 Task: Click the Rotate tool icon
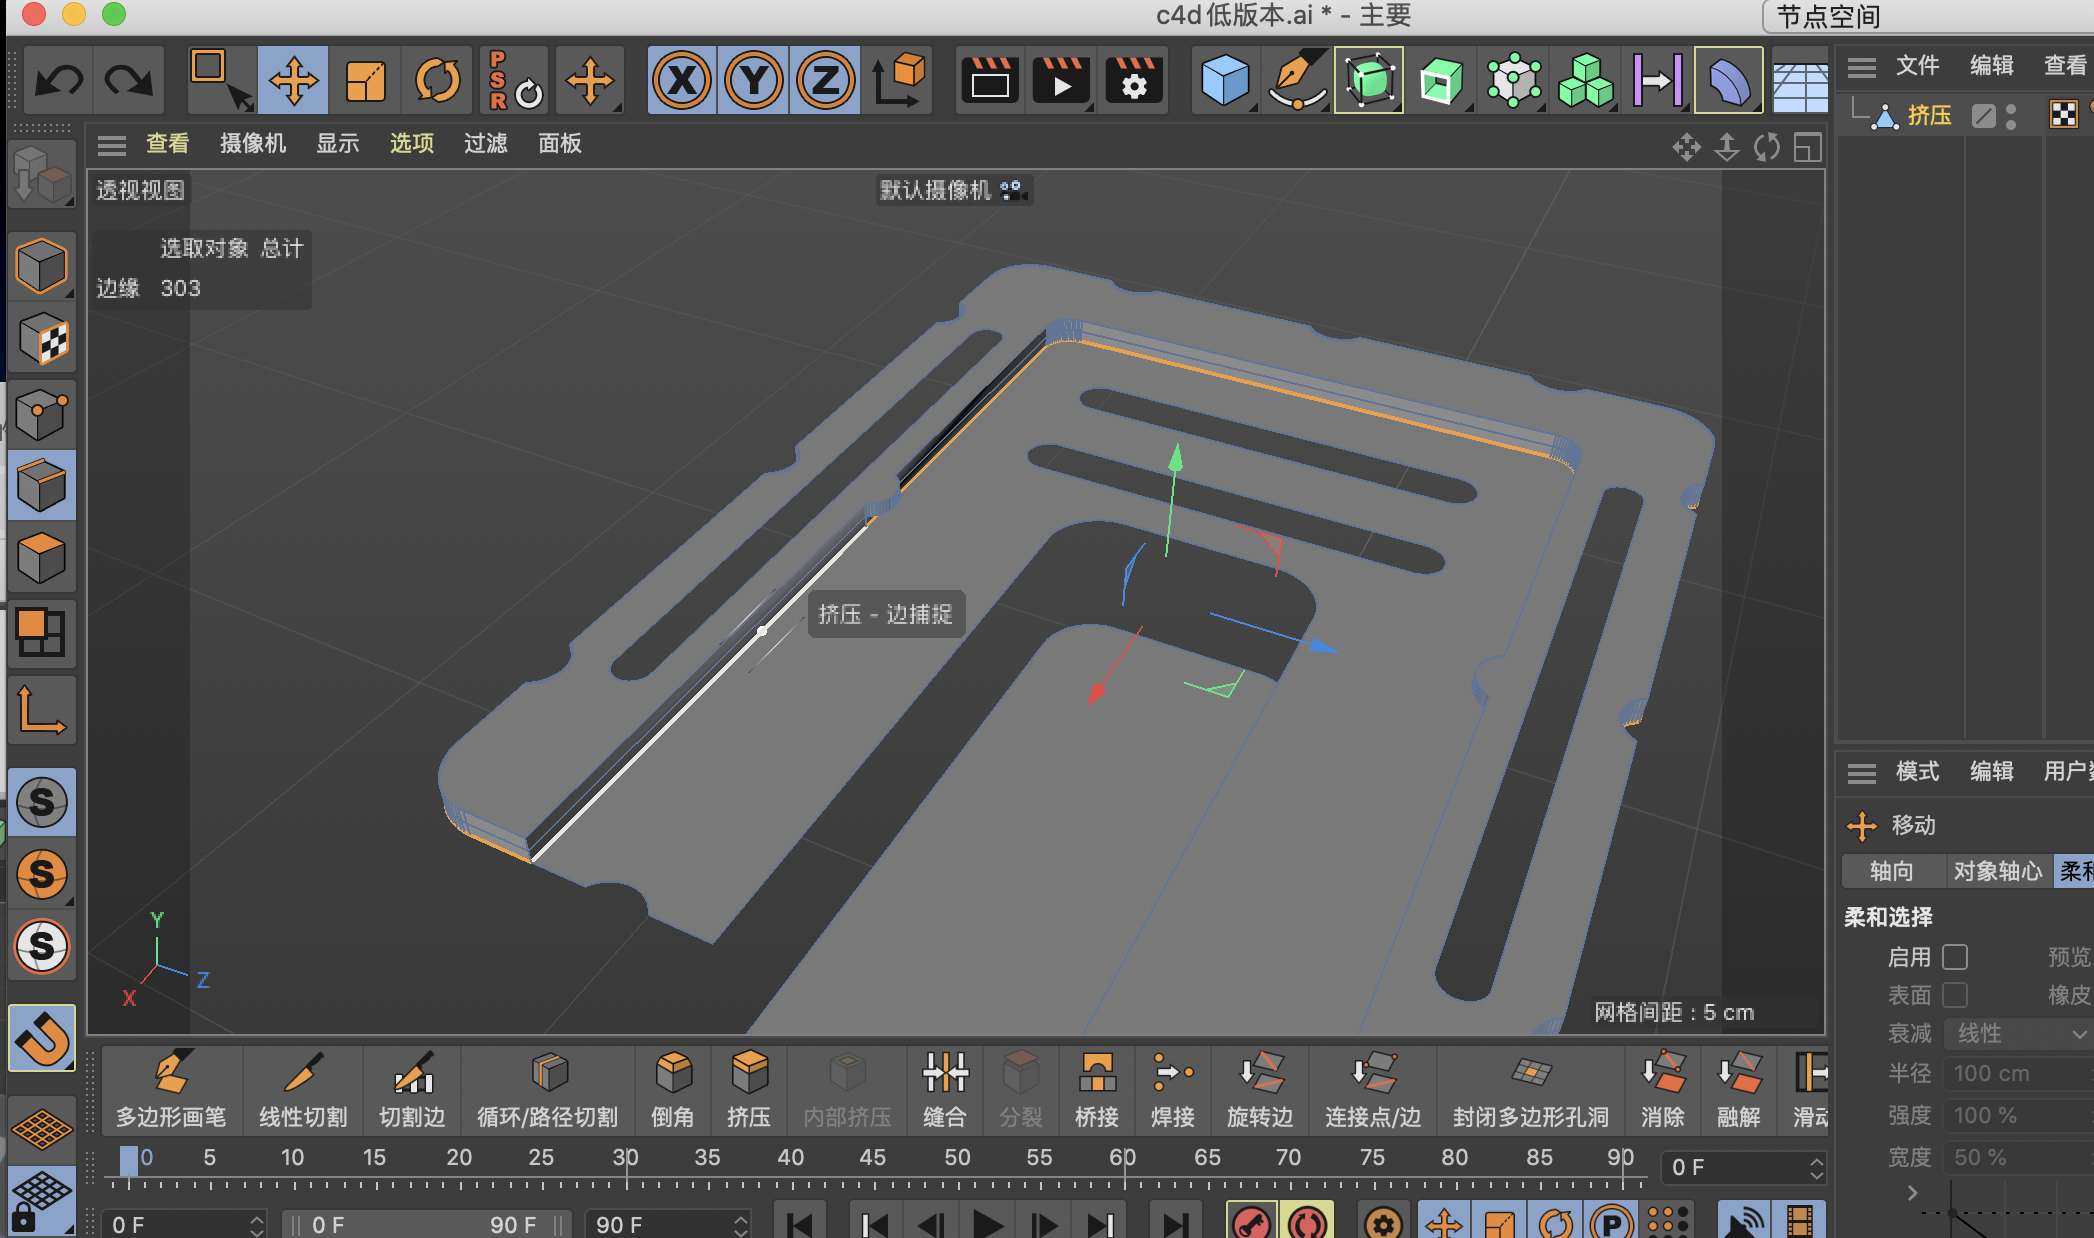click(437, 80)
